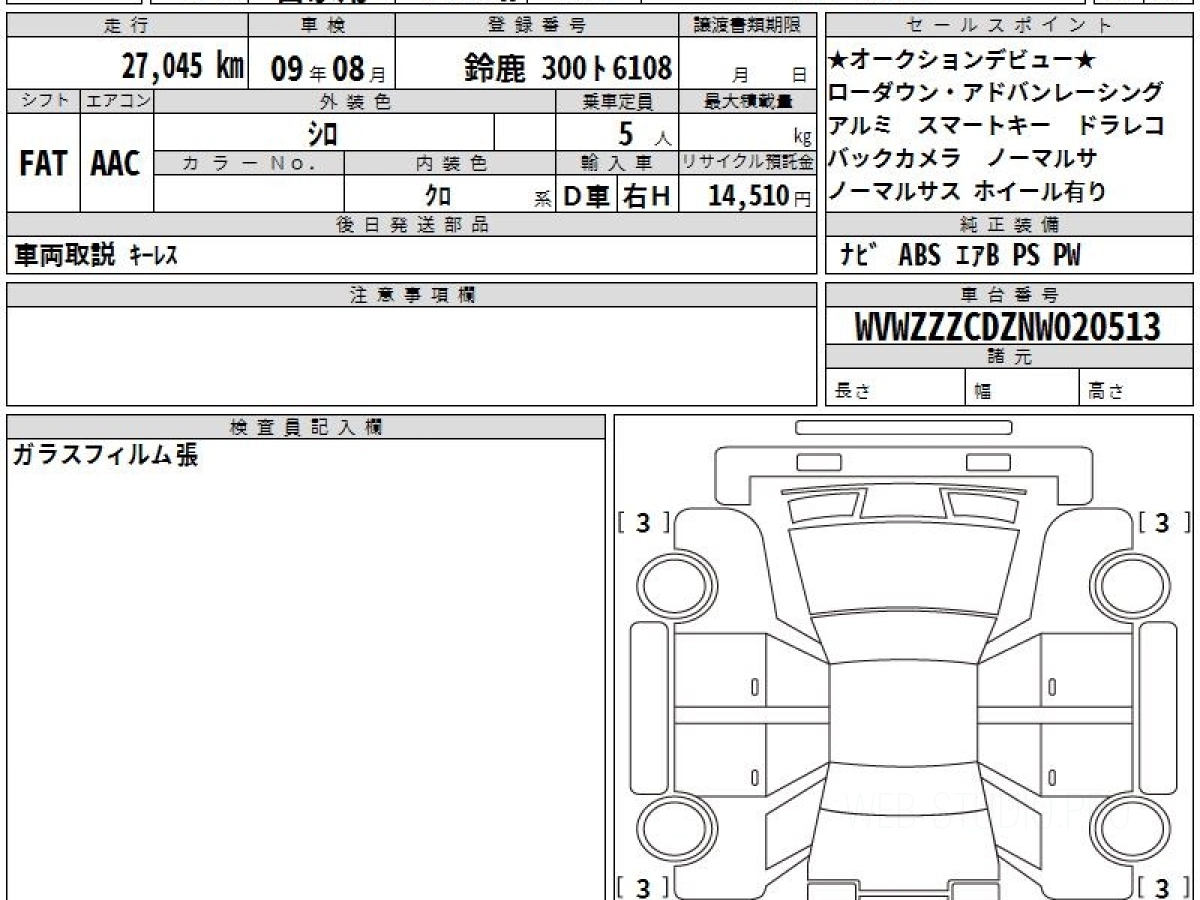Select the inspection date 09年08月
Viewport: 1200px width, 900px height.
tap(327, 68)
